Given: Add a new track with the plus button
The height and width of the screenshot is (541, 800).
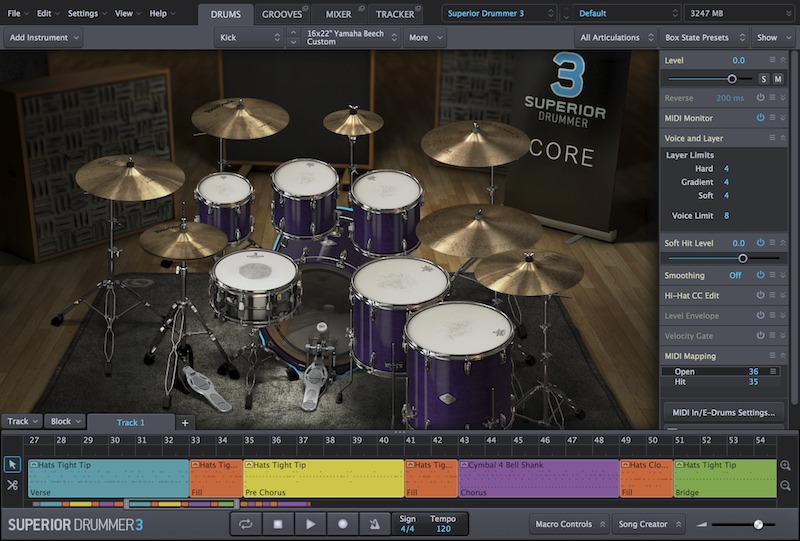Looking at the screenshot, I should point(185,423).
